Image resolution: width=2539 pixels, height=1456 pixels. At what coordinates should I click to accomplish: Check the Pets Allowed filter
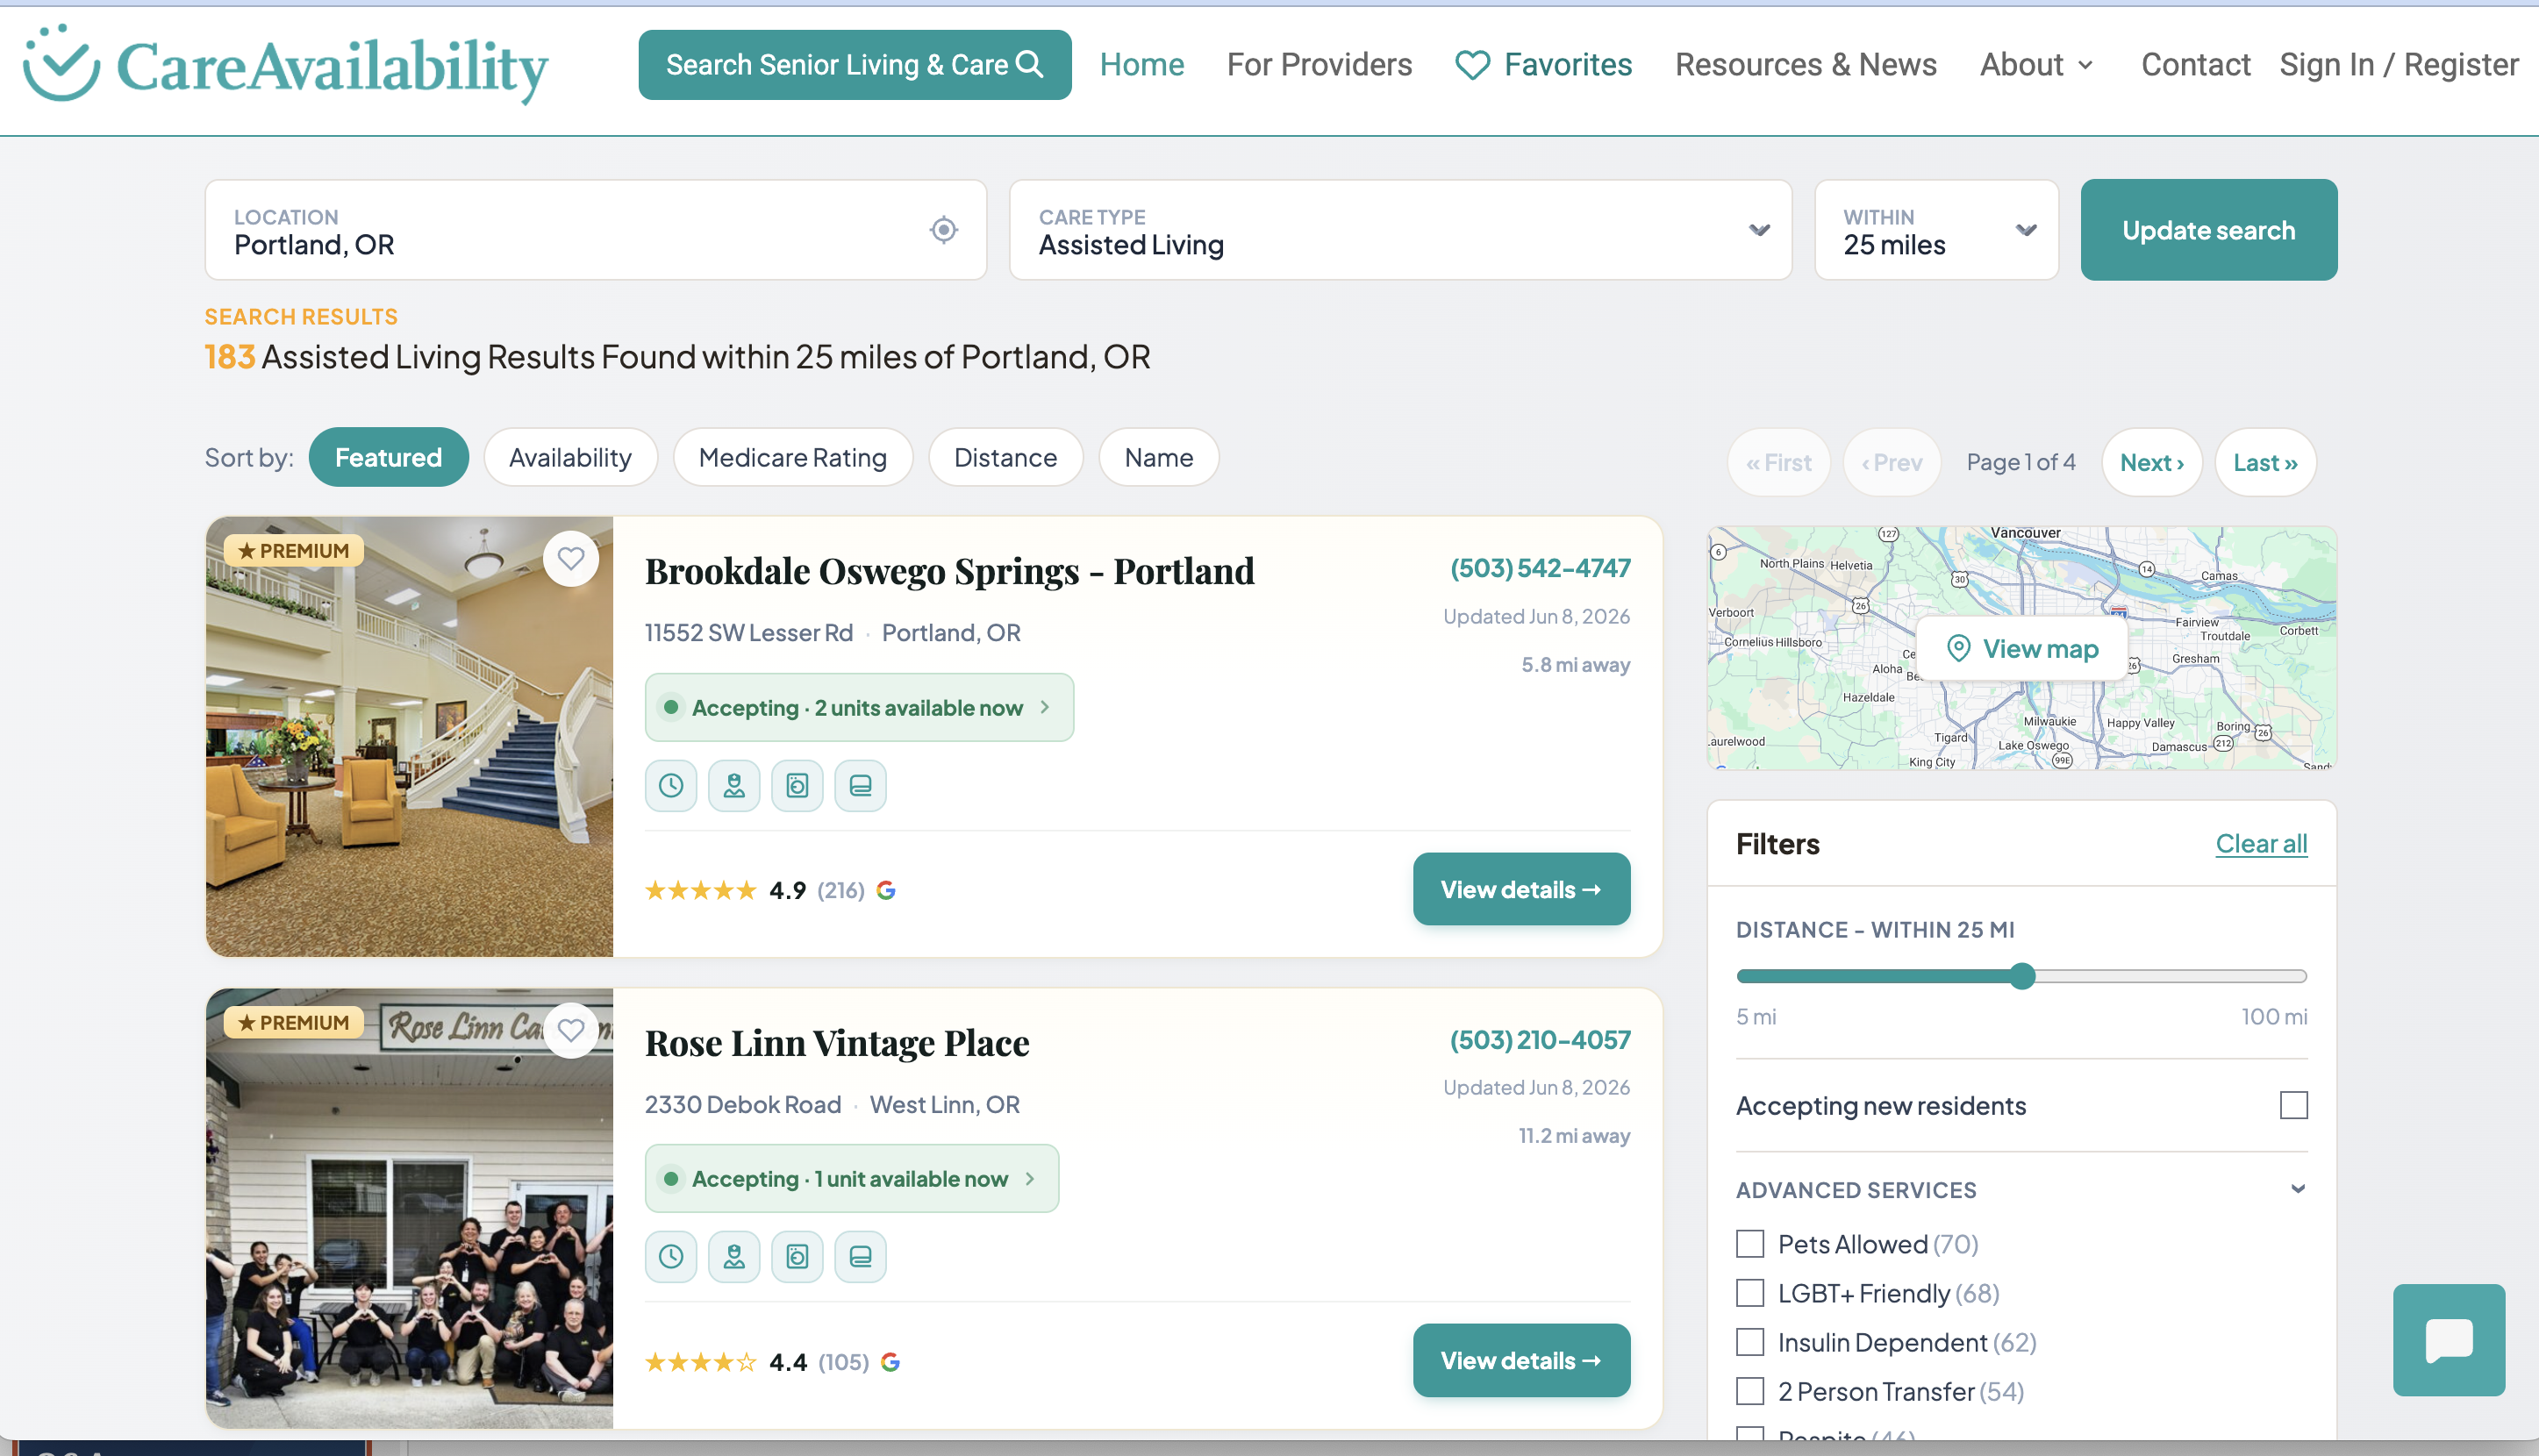(1750, 1244)
